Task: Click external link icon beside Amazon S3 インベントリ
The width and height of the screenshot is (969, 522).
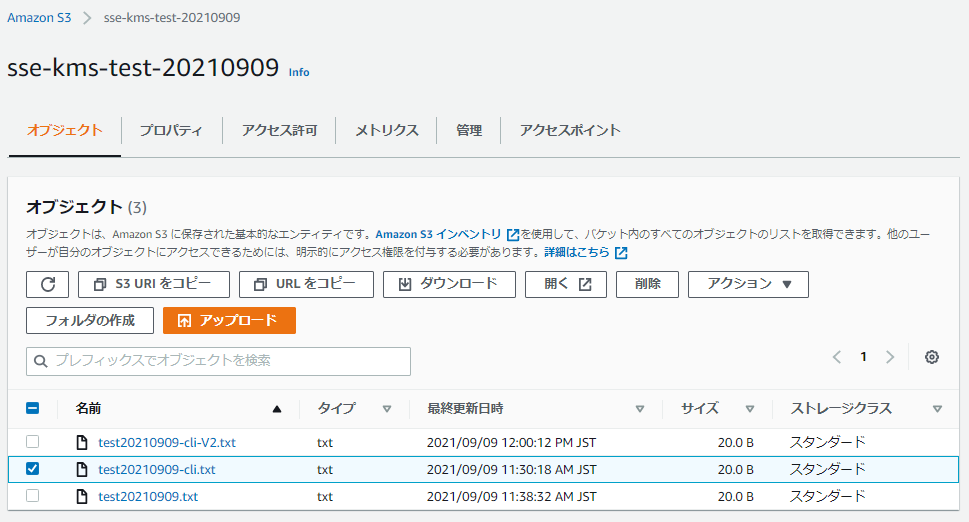Action: click(512, 235)
